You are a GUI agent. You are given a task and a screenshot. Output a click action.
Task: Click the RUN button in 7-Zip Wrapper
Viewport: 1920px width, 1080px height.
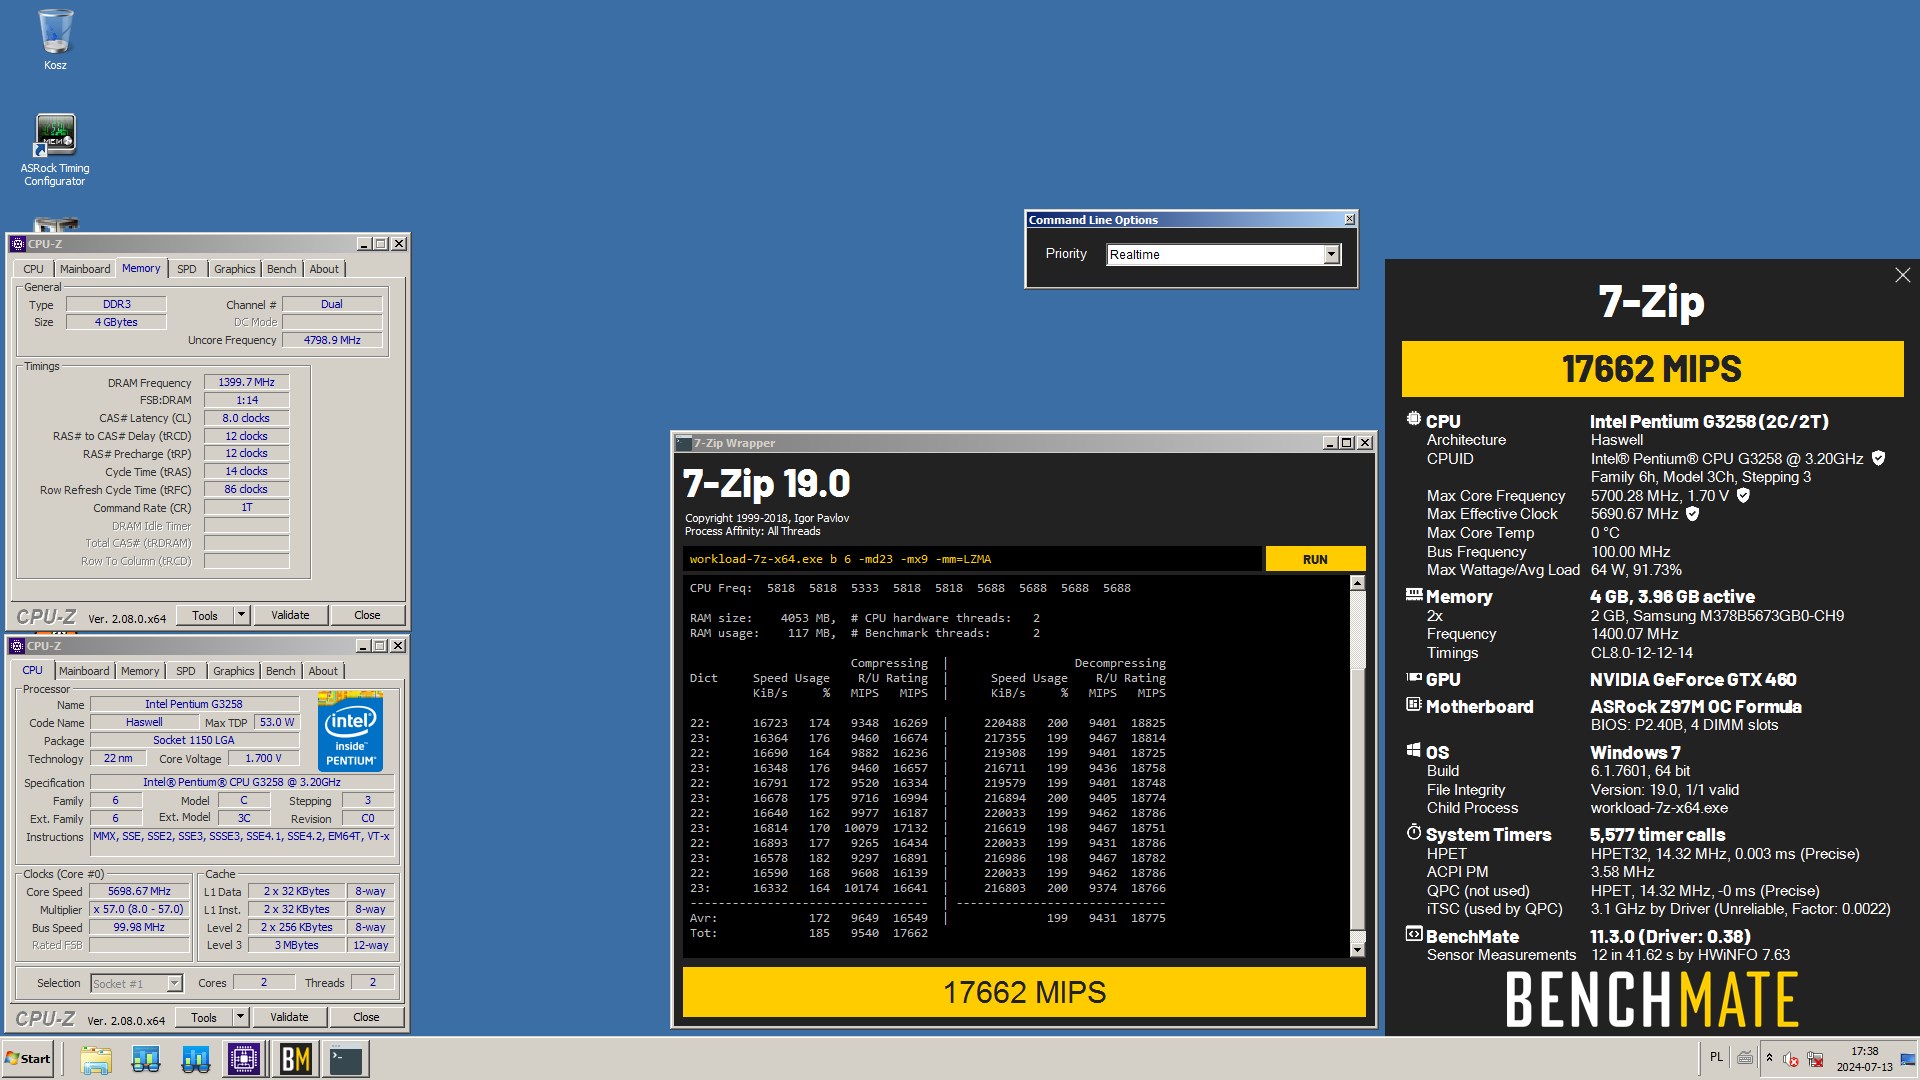[1315, 559]
